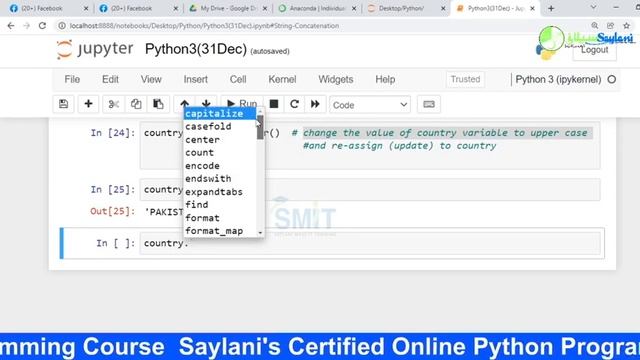Paste cells below icon
Viewport: 640px width, 360px height.
point(158,104)
